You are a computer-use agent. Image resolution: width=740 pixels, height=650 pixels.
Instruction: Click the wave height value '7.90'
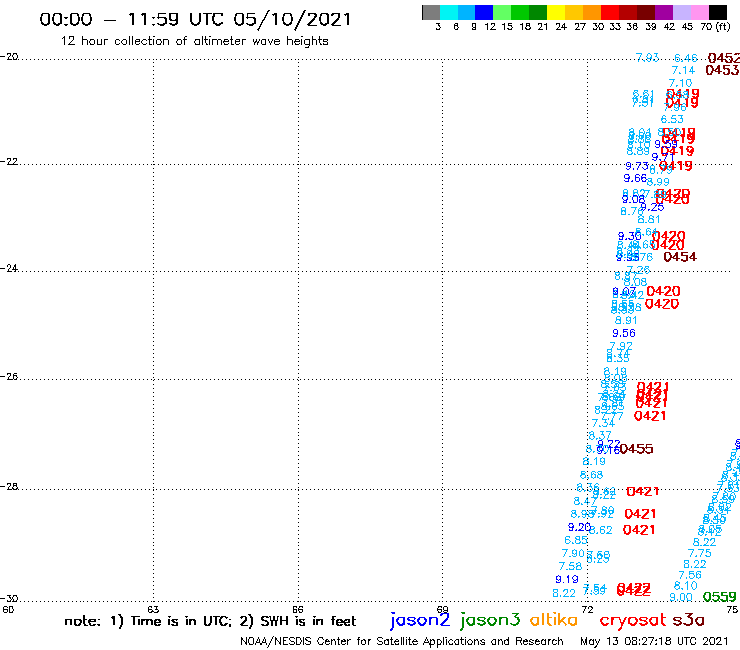(573, 553)
